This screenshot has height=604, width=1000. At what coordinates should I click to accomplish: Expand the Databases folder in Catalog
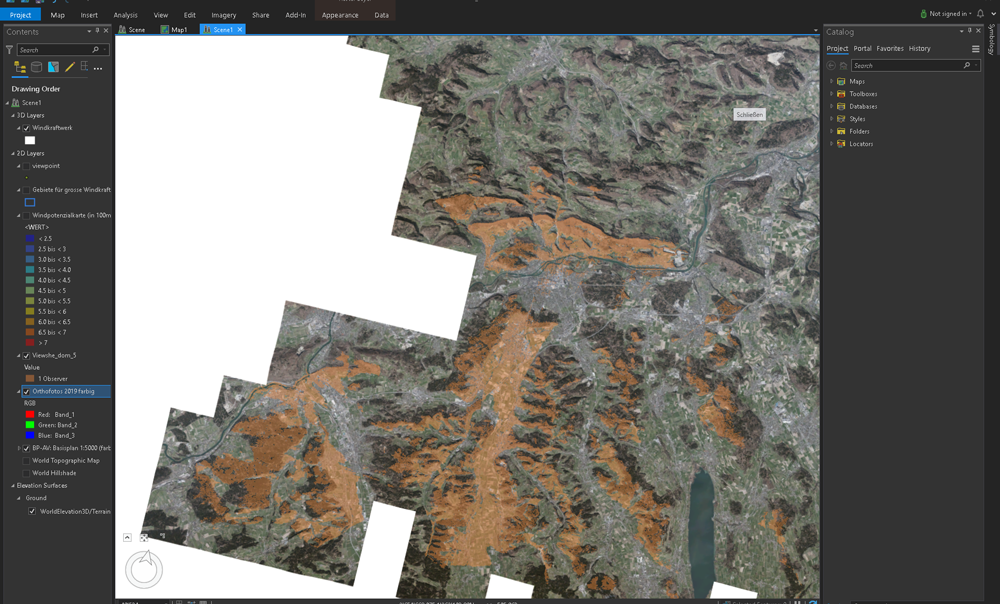[x=831, y=106]
